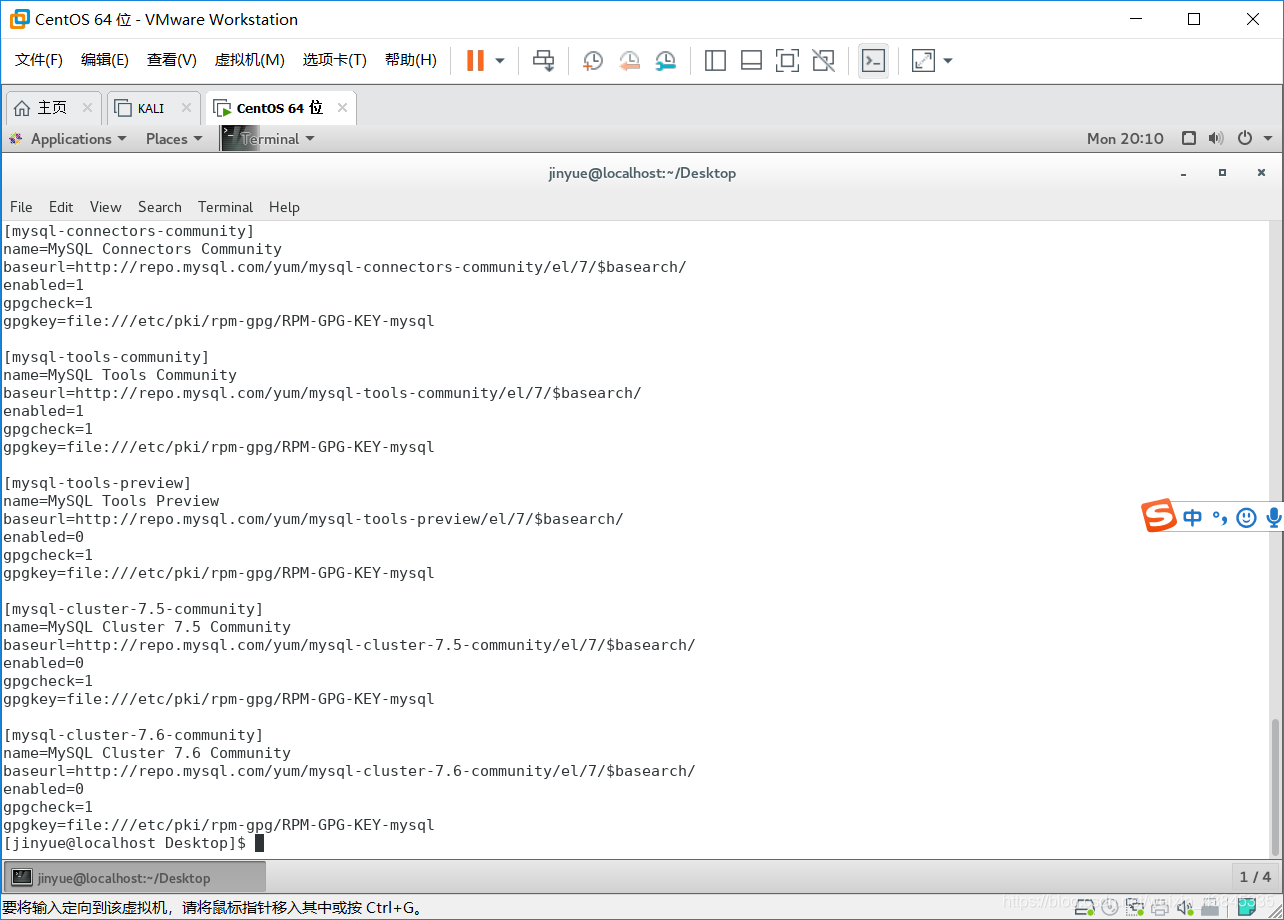
Task: Open the 查看(V) menu
Action: (172, 60)
